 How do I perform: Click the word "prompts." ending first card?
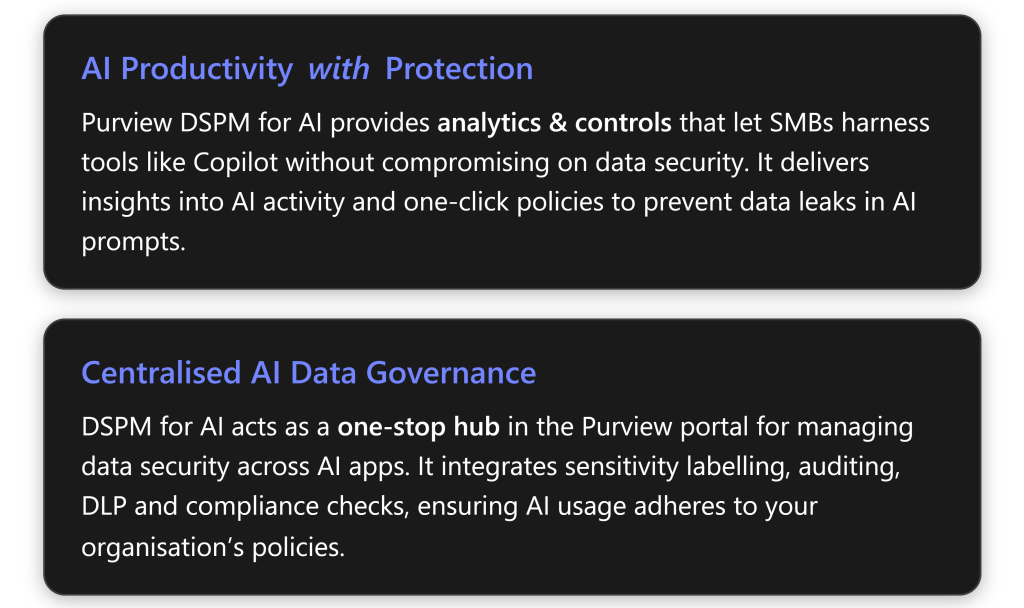pyautogui.click(x=134, y=241)
